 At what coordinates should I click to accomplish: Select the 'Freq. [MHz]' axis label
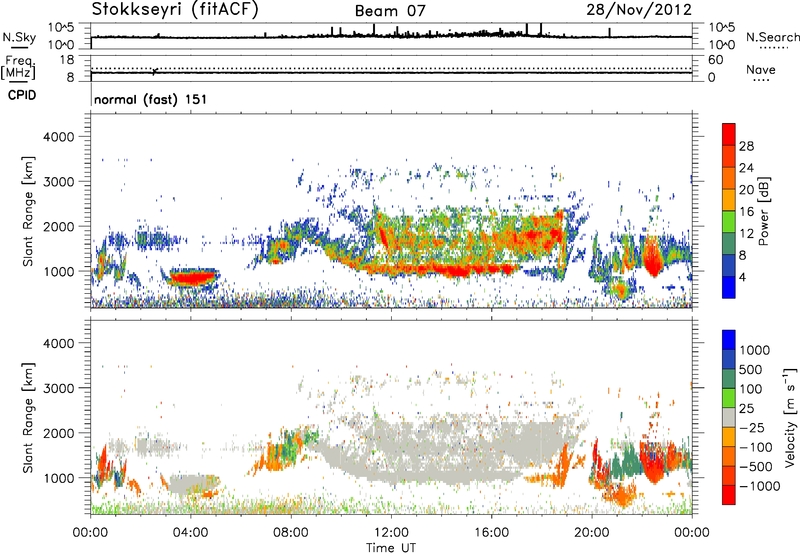click(18, 67)
